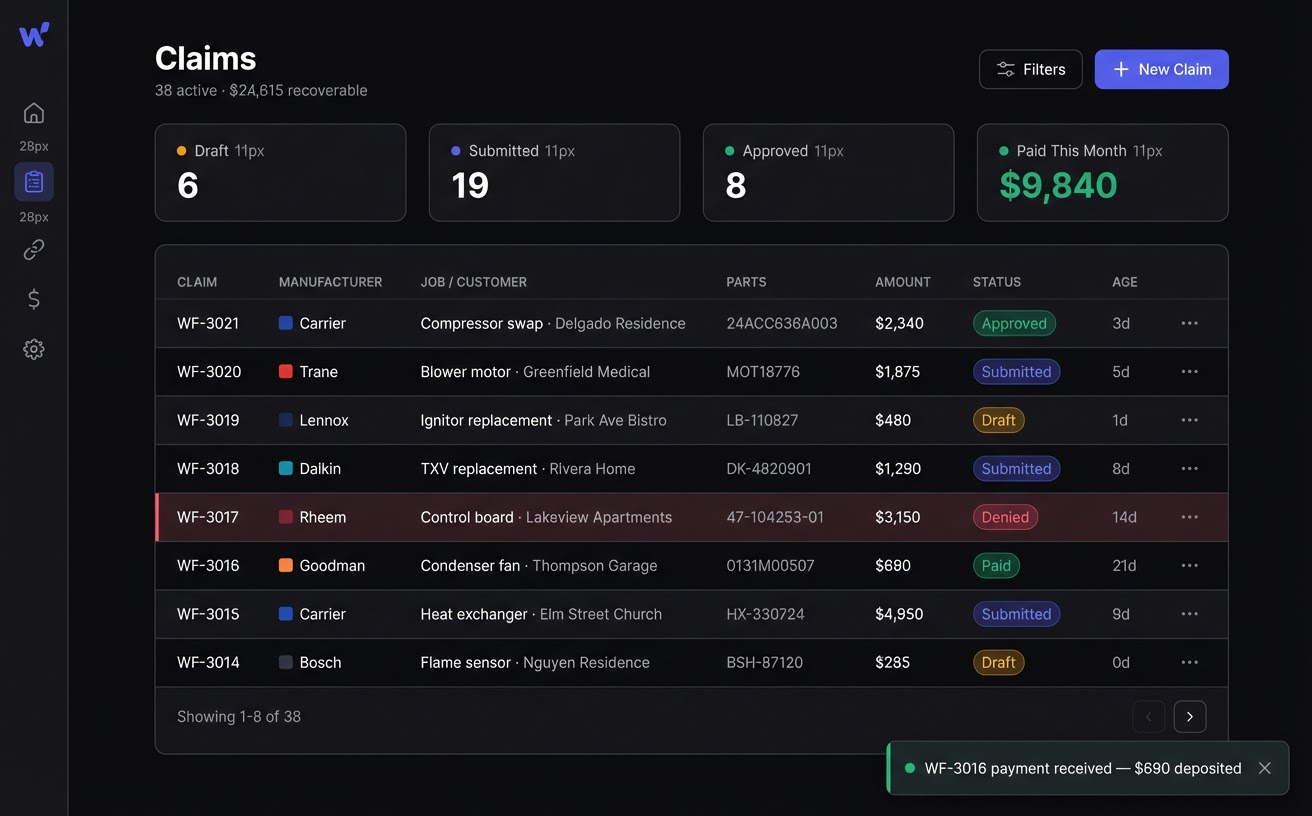The image size is (1312, 816).
Task: Open the payments dollar icon in sidebar
Action: click(x=33, y=299)
